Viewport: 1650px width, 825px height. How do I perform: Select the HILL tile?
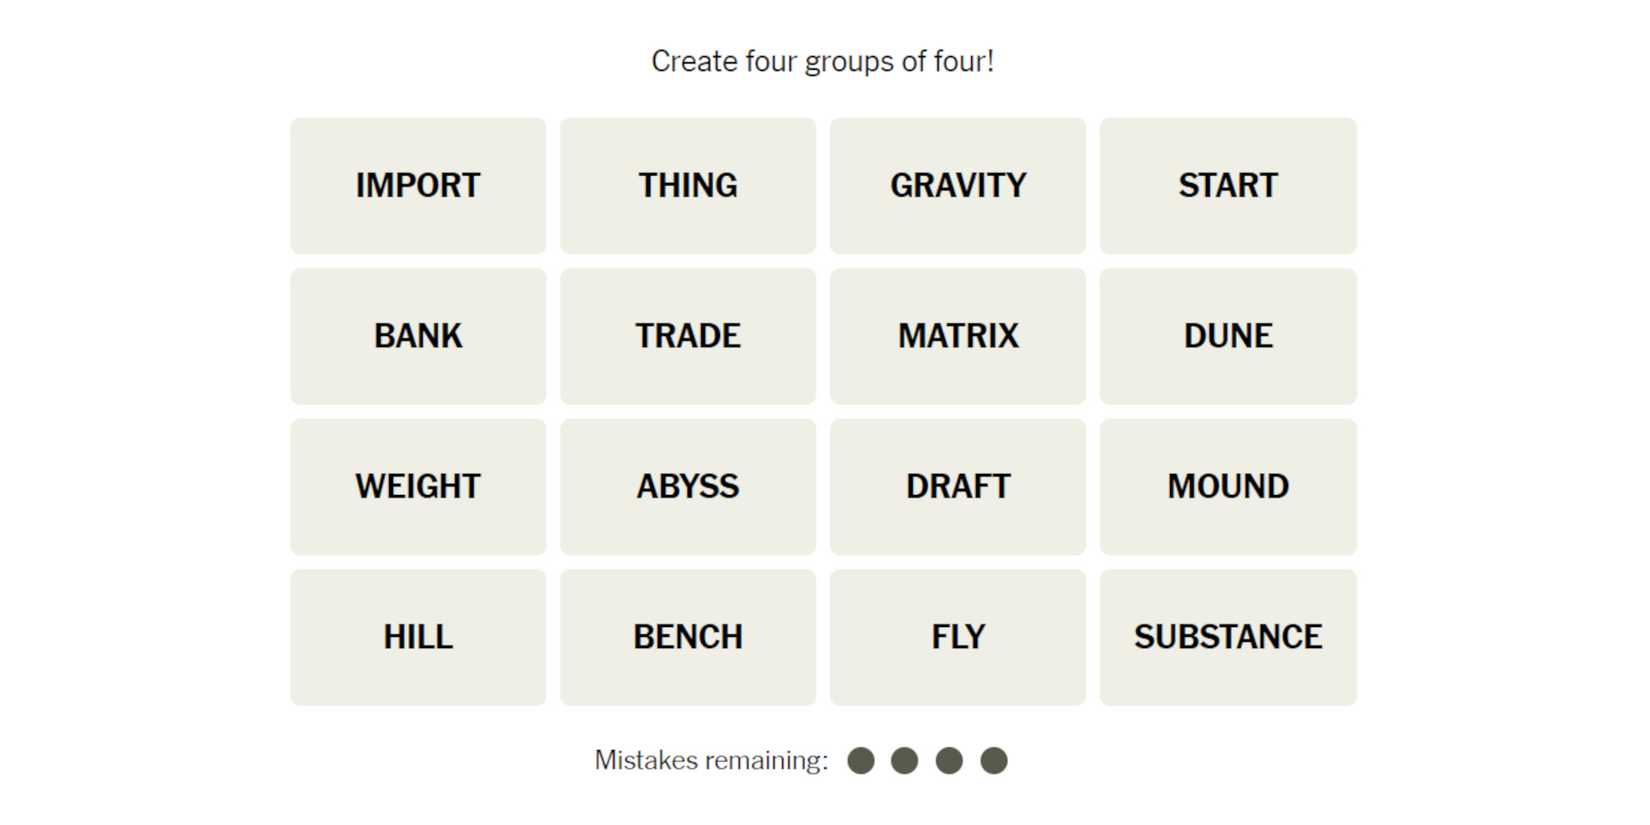(418, 637)
